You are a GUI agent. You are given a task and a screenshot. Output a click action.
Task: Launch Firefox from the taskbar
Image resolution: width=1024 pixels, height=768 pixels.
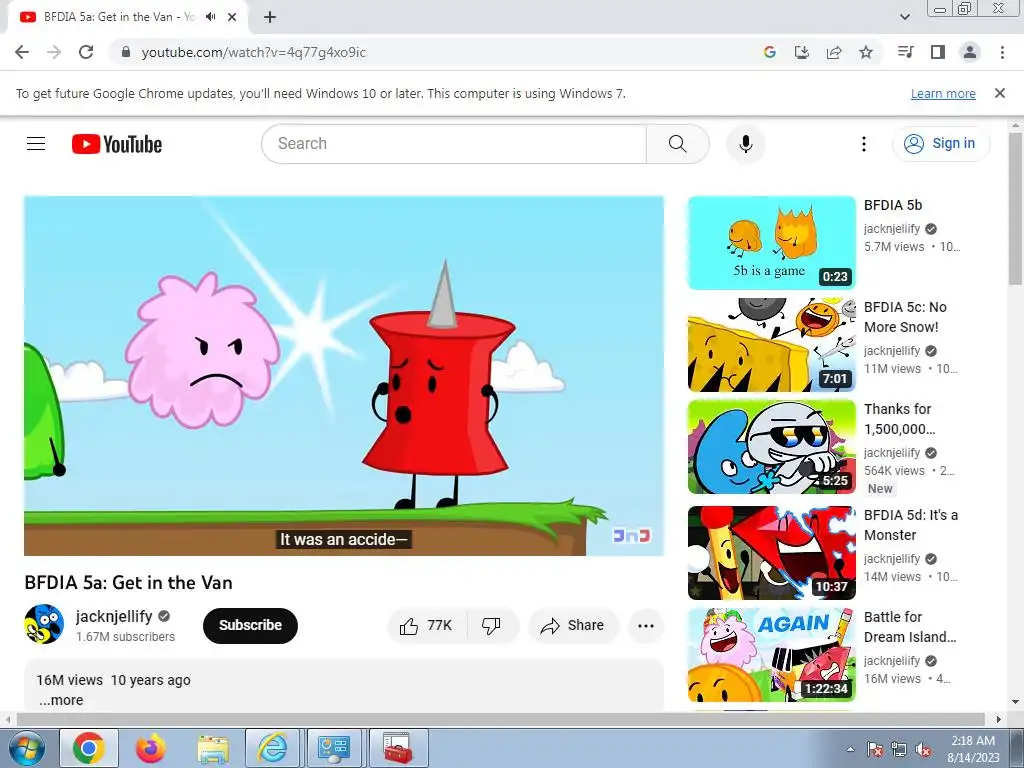151,748
